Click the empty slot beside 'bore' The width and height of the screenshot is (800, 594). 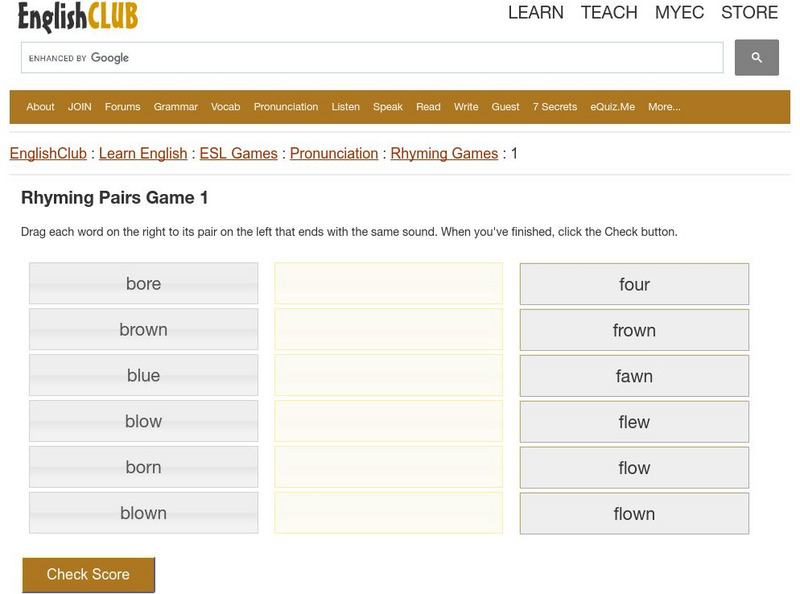(388, 283)
